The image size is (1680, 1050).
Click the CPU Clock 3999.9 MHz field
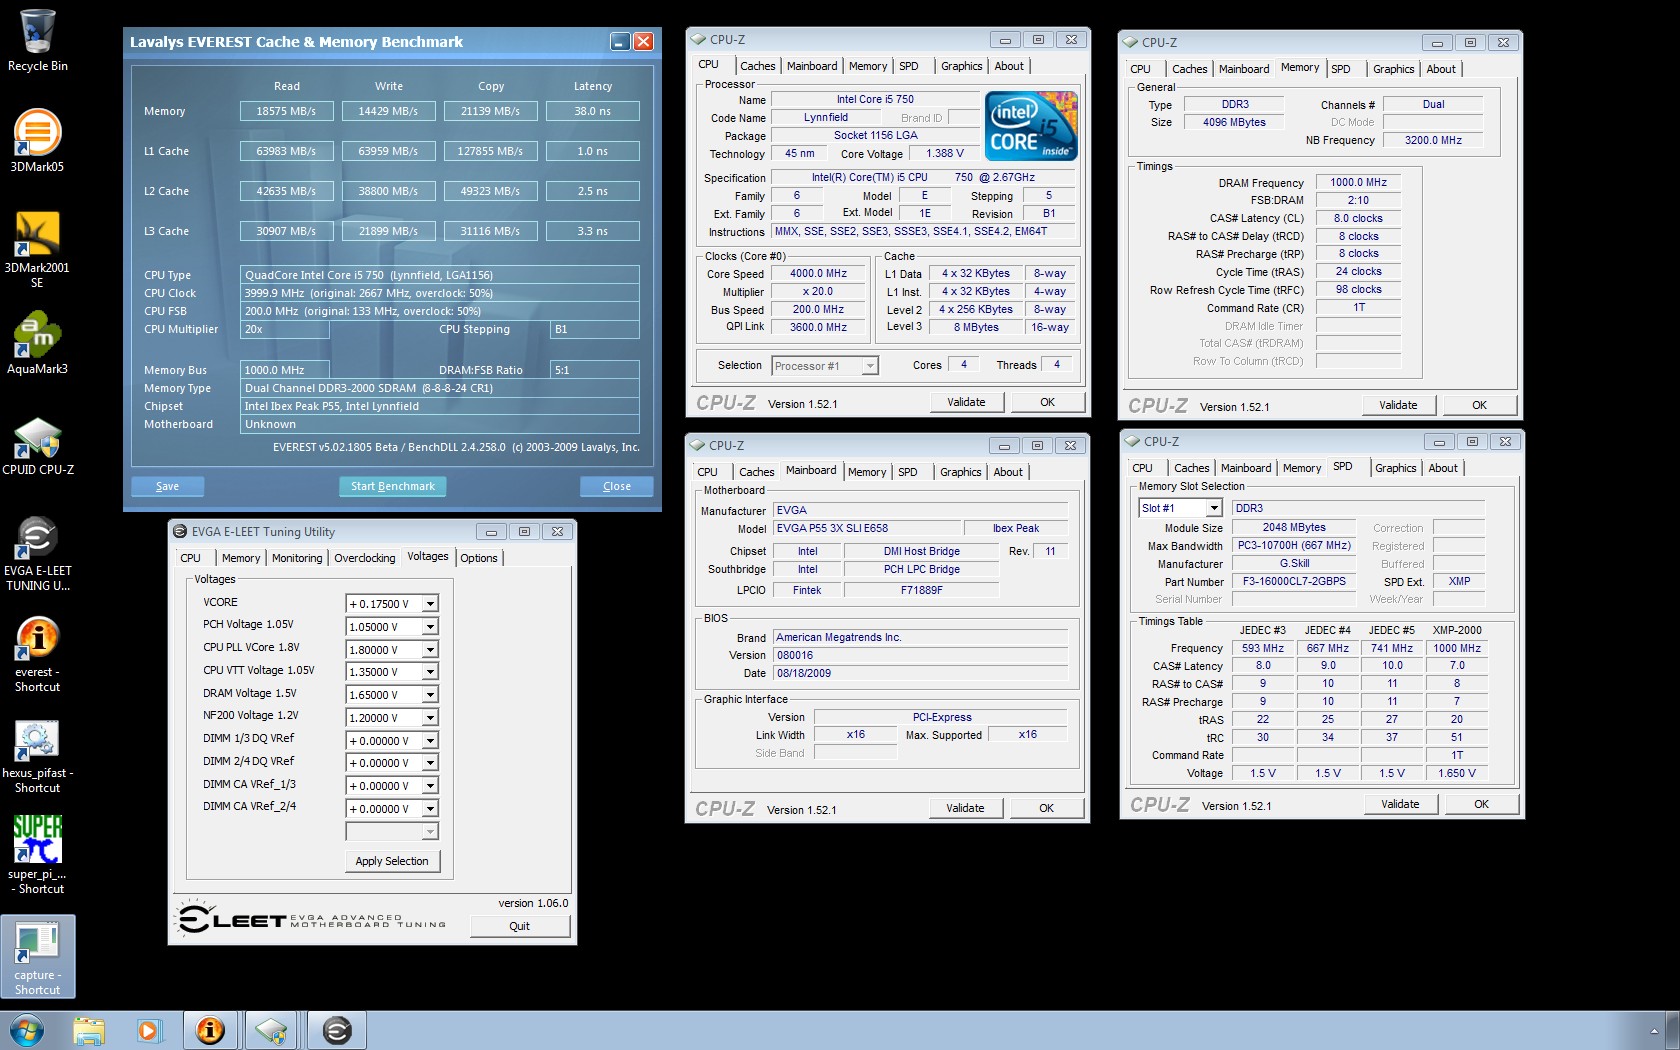click(x=440, y=293)
